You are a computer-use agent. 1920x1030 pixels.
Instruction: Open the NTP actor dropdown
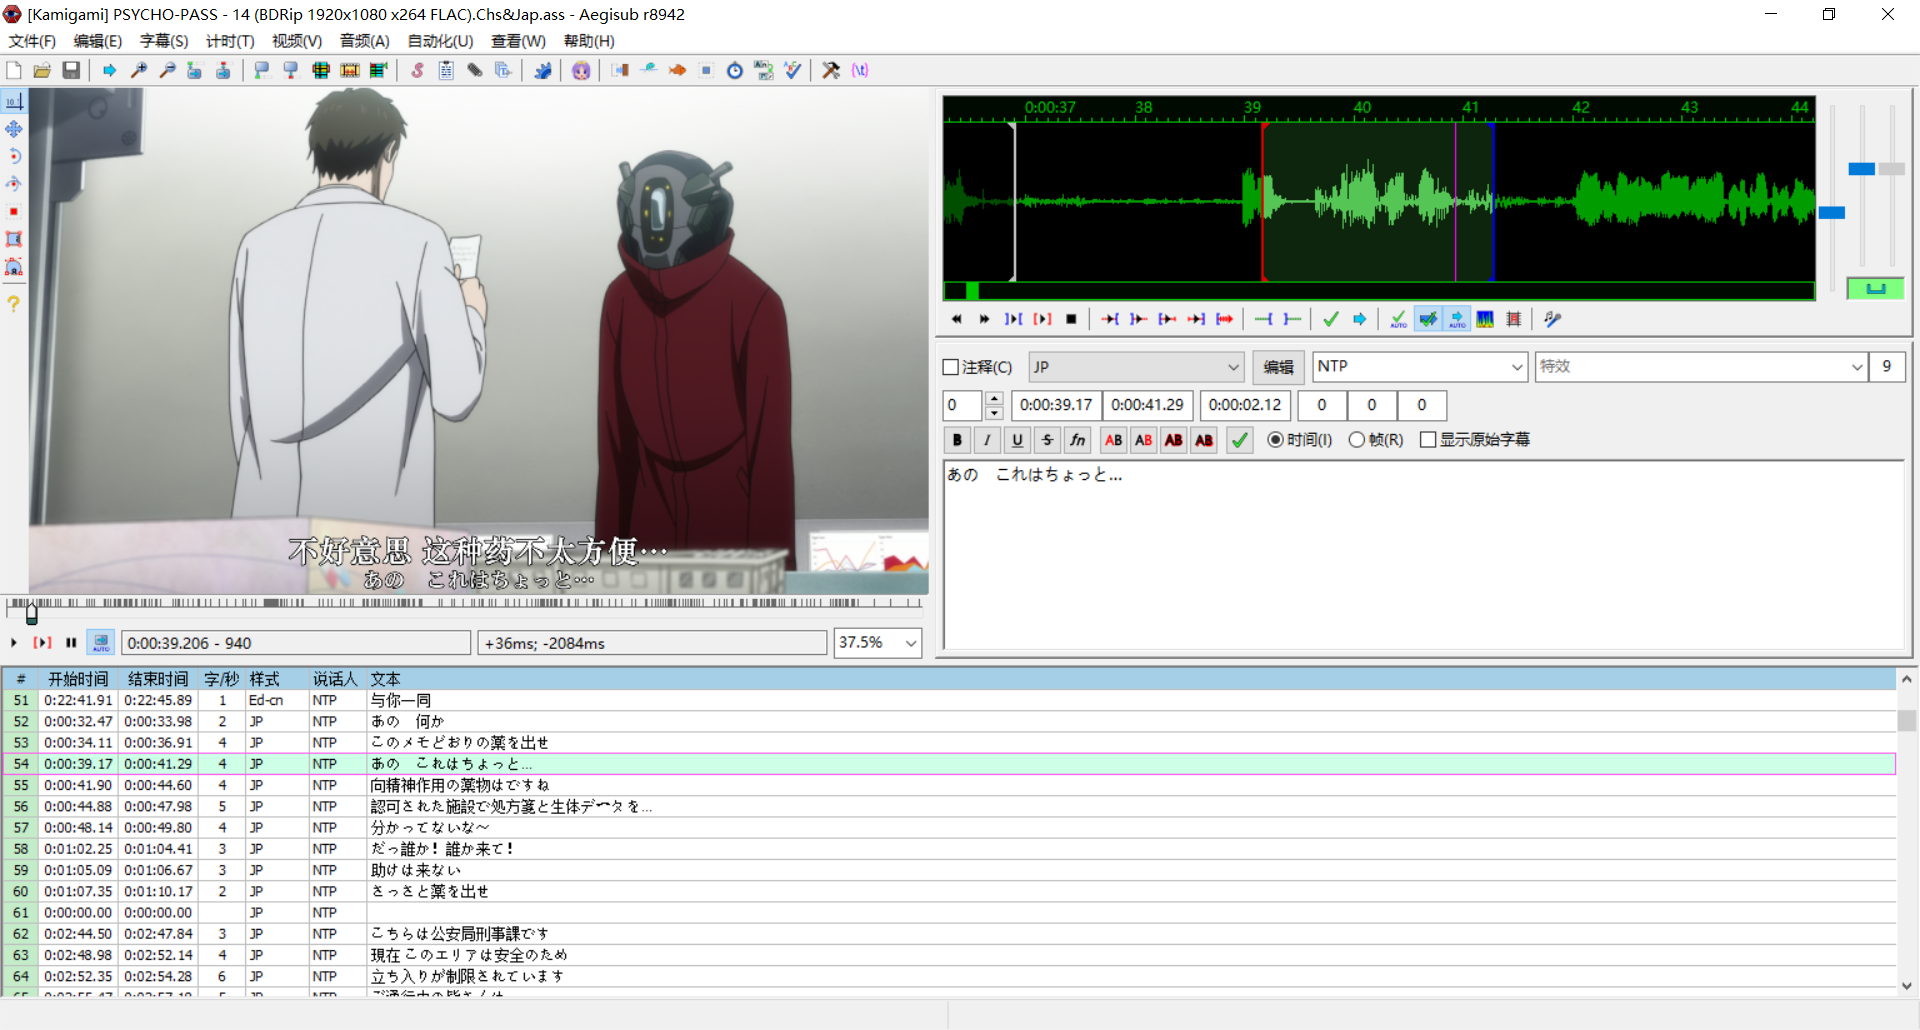(1517, 367)
